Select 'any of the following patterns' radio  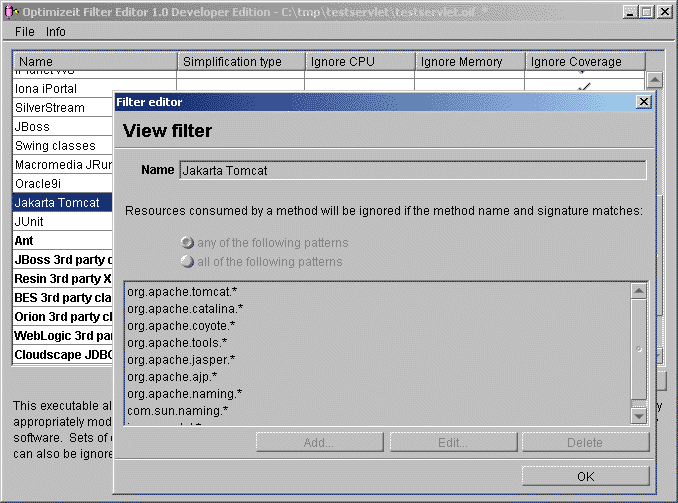[186, 243]
